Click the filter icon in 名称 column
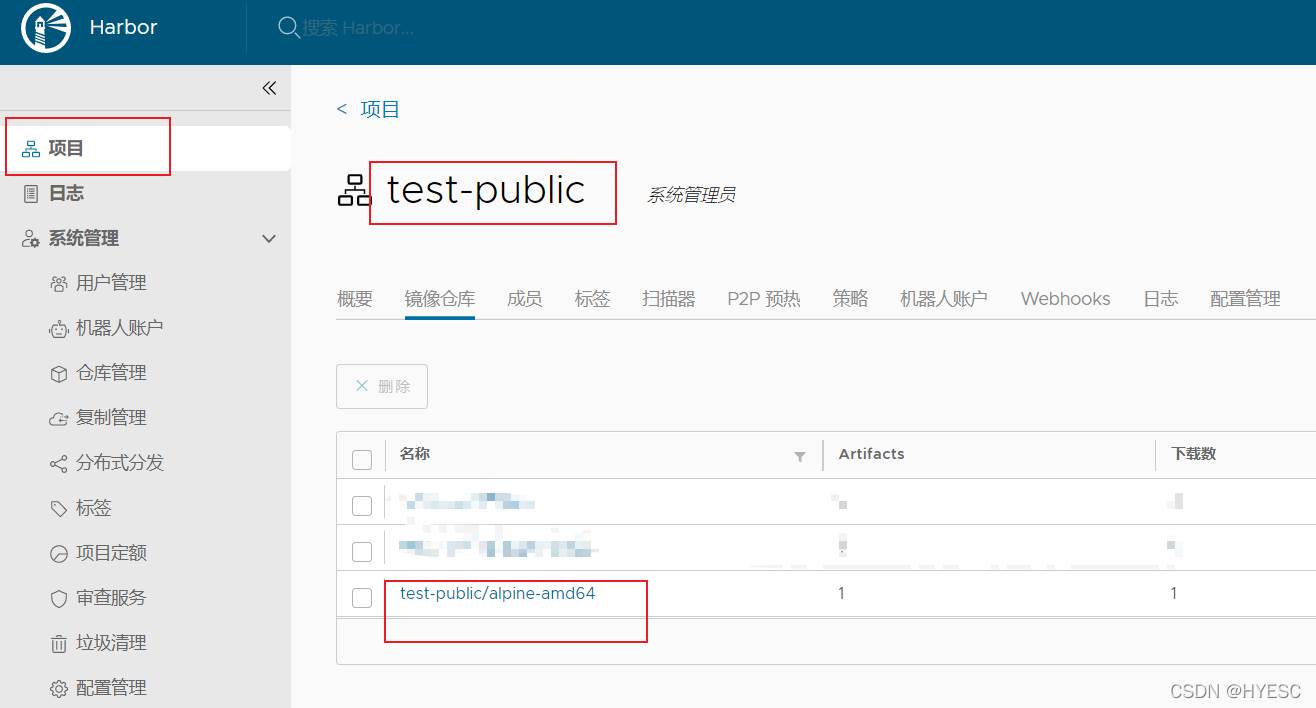Viewport: 1316px width, 708px height. [800, 457]
